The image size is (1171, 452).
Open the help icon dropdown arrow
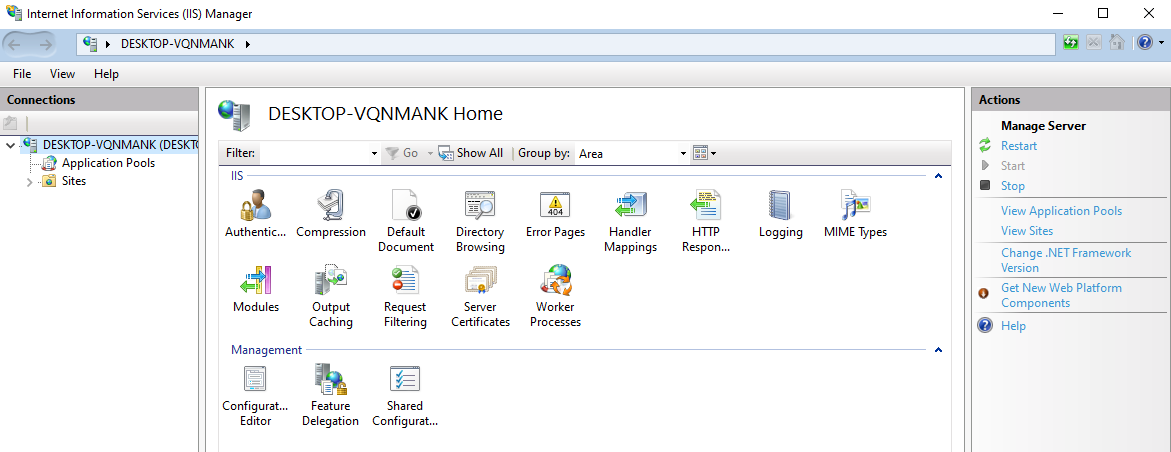(x=1160, y=43)
